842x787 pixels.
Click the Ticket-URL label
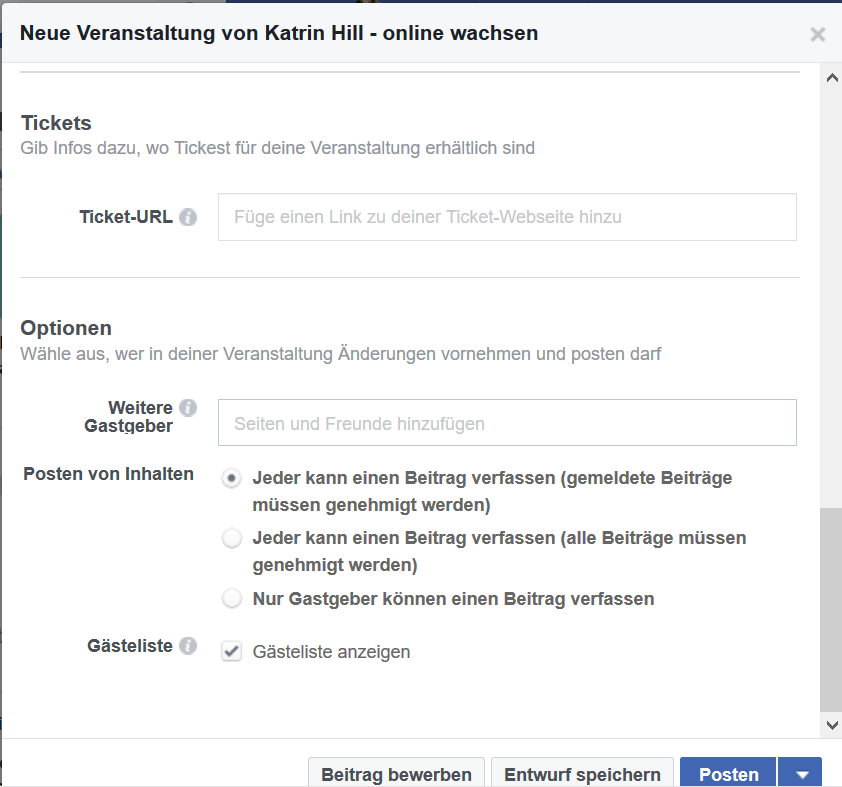pos(126,217)
